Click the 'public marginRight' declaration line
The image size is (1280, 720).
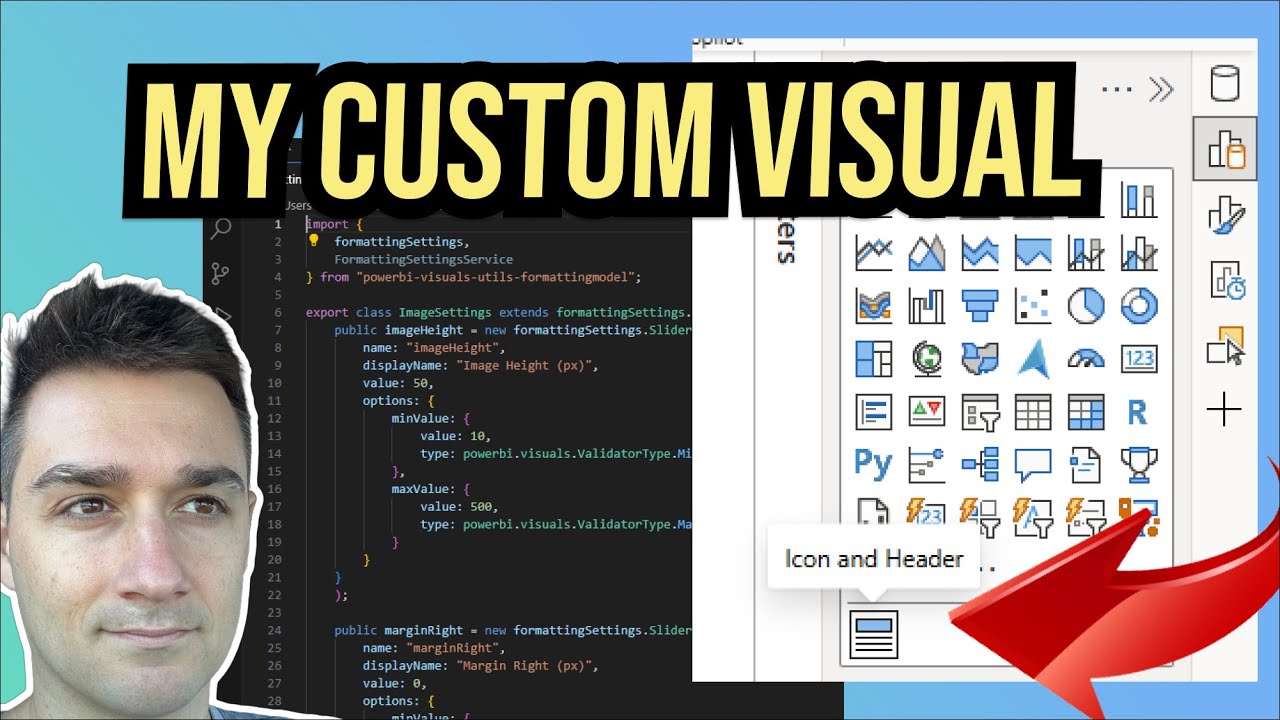click(512, 631)
